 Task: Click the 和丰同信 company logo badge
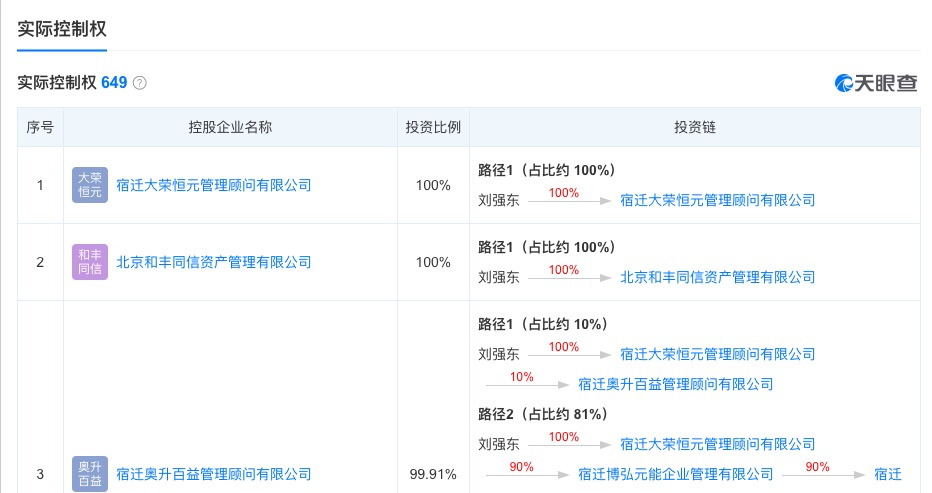(89, 262)
